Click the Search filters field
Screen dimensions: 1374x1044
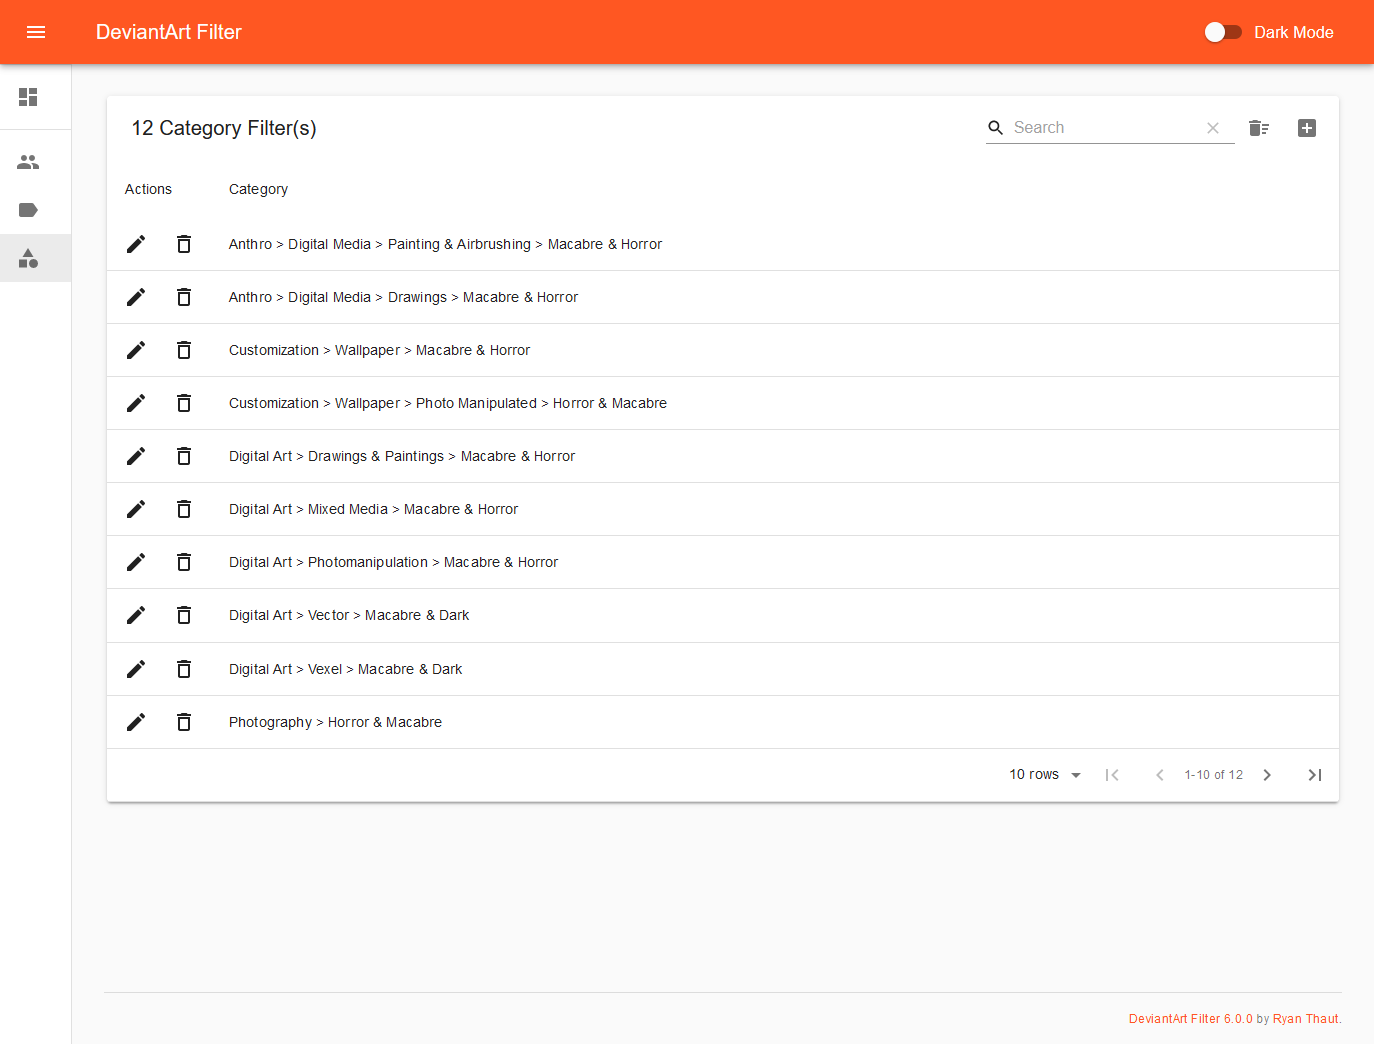(1104, 128)
